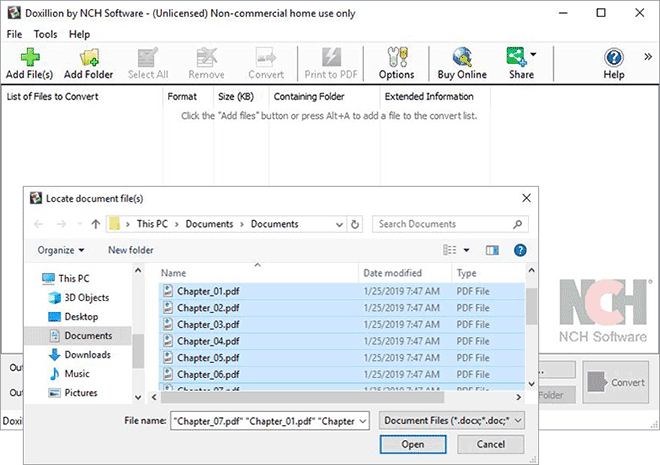Viewport: 660px width, 465px height.
Task: Click the Buy Online toolbar icon
Action: point(462,64)
